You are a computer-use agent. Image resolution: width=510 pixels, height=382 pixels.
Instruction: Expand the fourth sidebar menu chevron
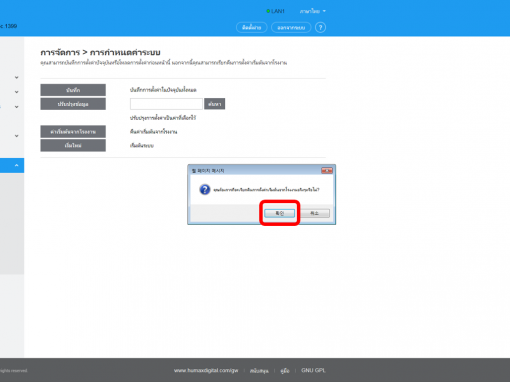[x=17, y=136]
